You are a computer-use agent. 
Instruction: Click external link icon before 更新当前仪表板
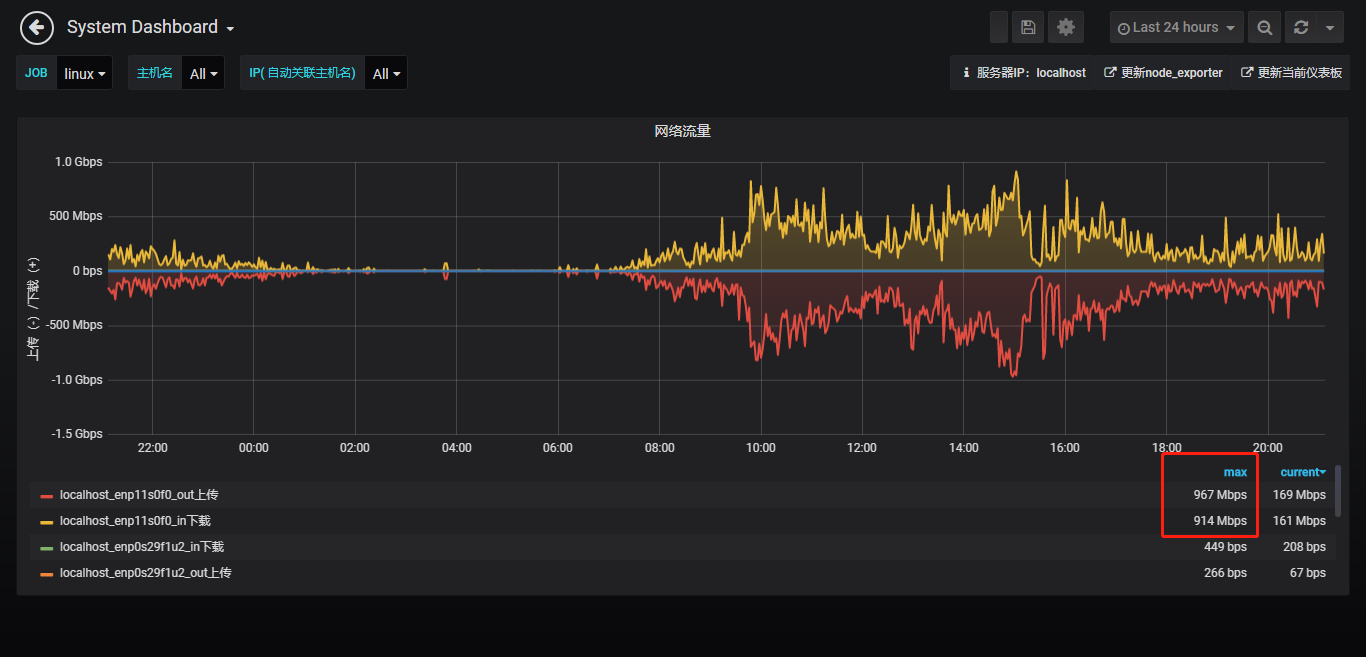click(x=1246, y=73)
